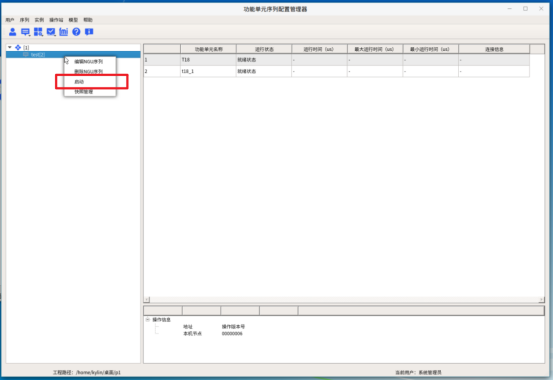
Task: Click the 运行状态 column header
Action: 264,49
